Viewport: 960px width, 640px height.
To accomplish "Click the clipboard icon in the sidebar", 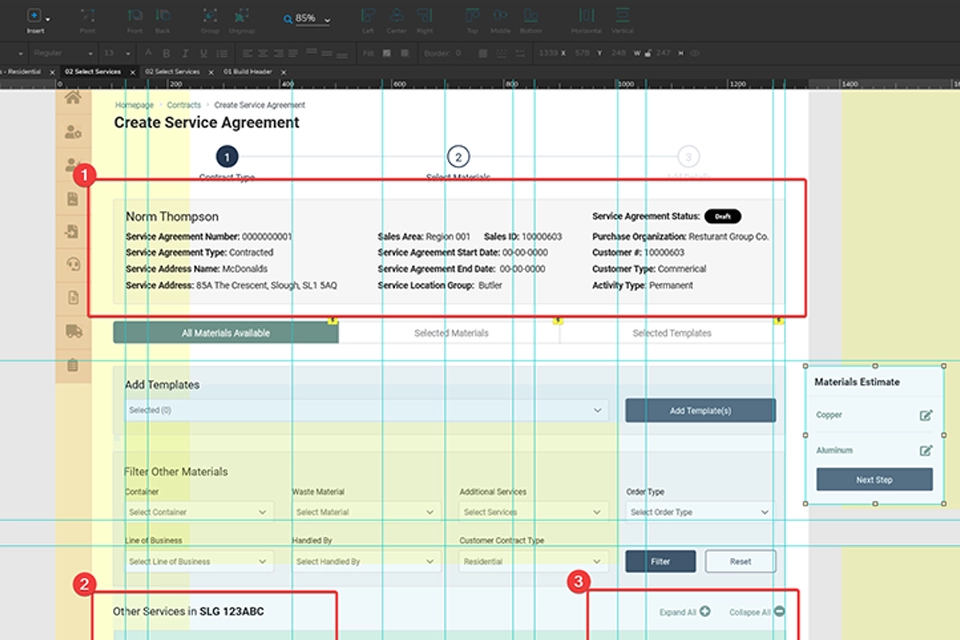I will point(73,365).
